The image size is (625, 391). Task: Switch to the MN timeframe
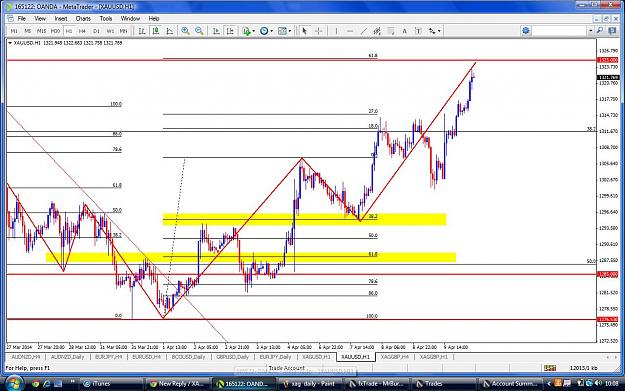click(x=124, y=31)
